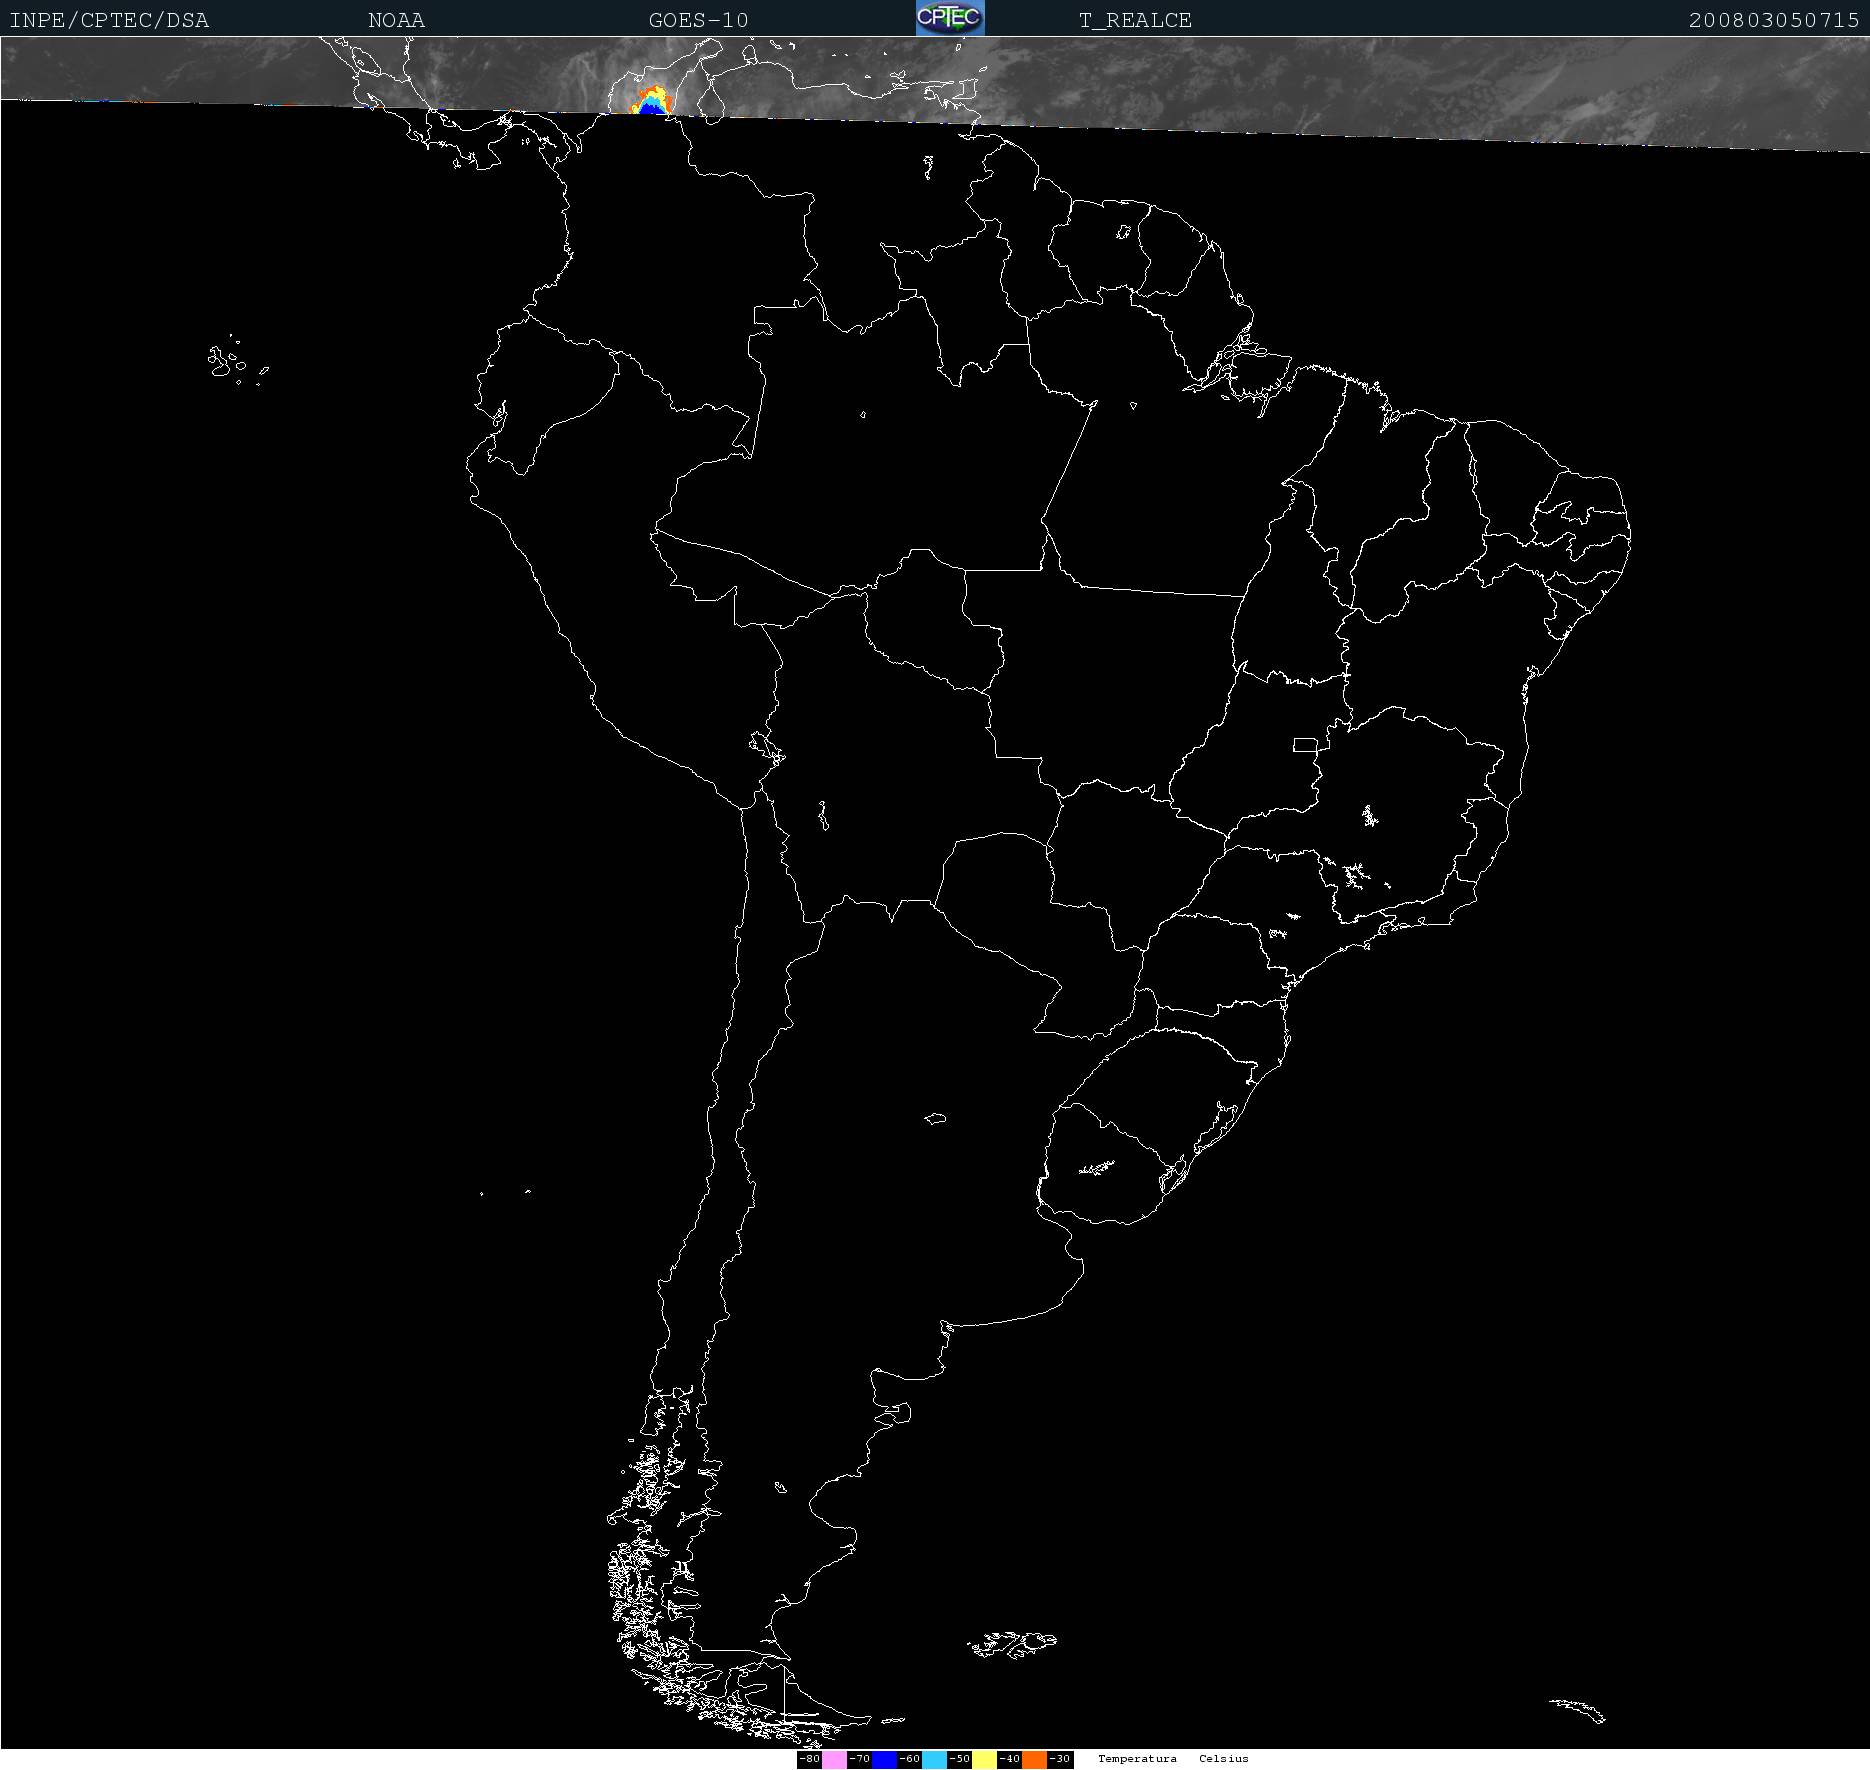Click the South Georgia island outline
The image size is (1870, 1770).
point(1578,1710)
